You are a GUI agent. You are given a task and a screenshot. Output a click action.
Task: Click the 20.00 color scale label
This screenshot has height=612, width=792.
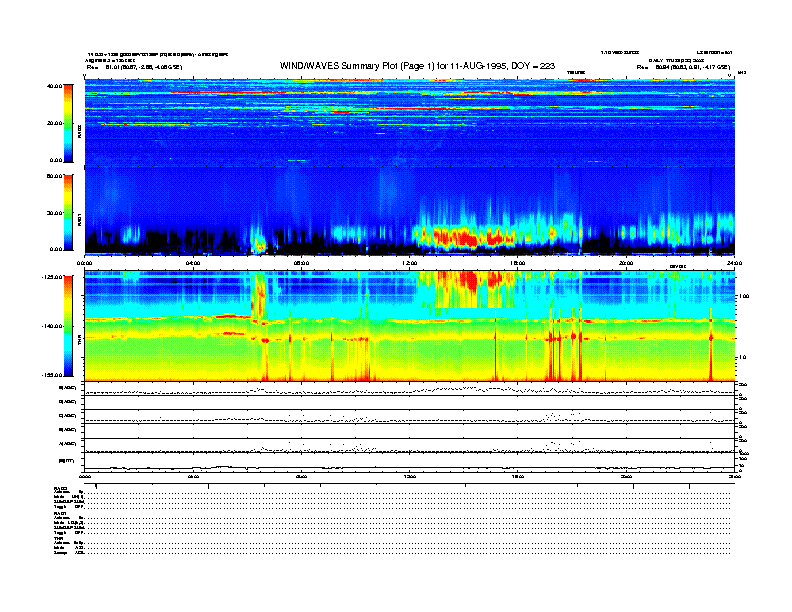(54, 123)
